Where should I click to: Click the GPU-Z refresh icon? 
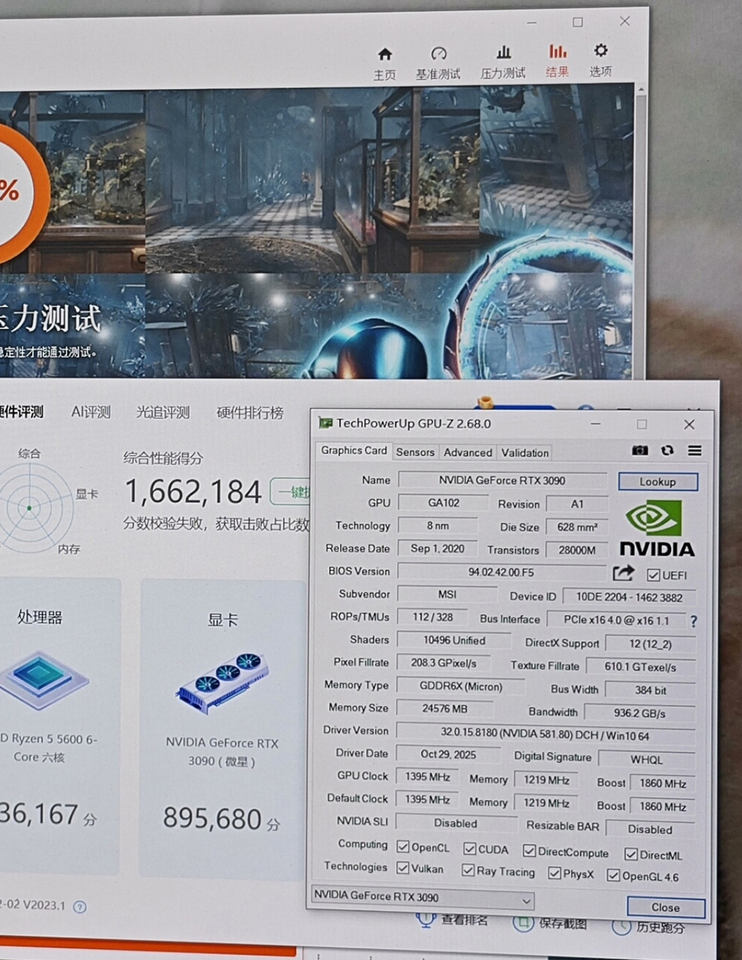pyautogui.click(x=667, y=451)
